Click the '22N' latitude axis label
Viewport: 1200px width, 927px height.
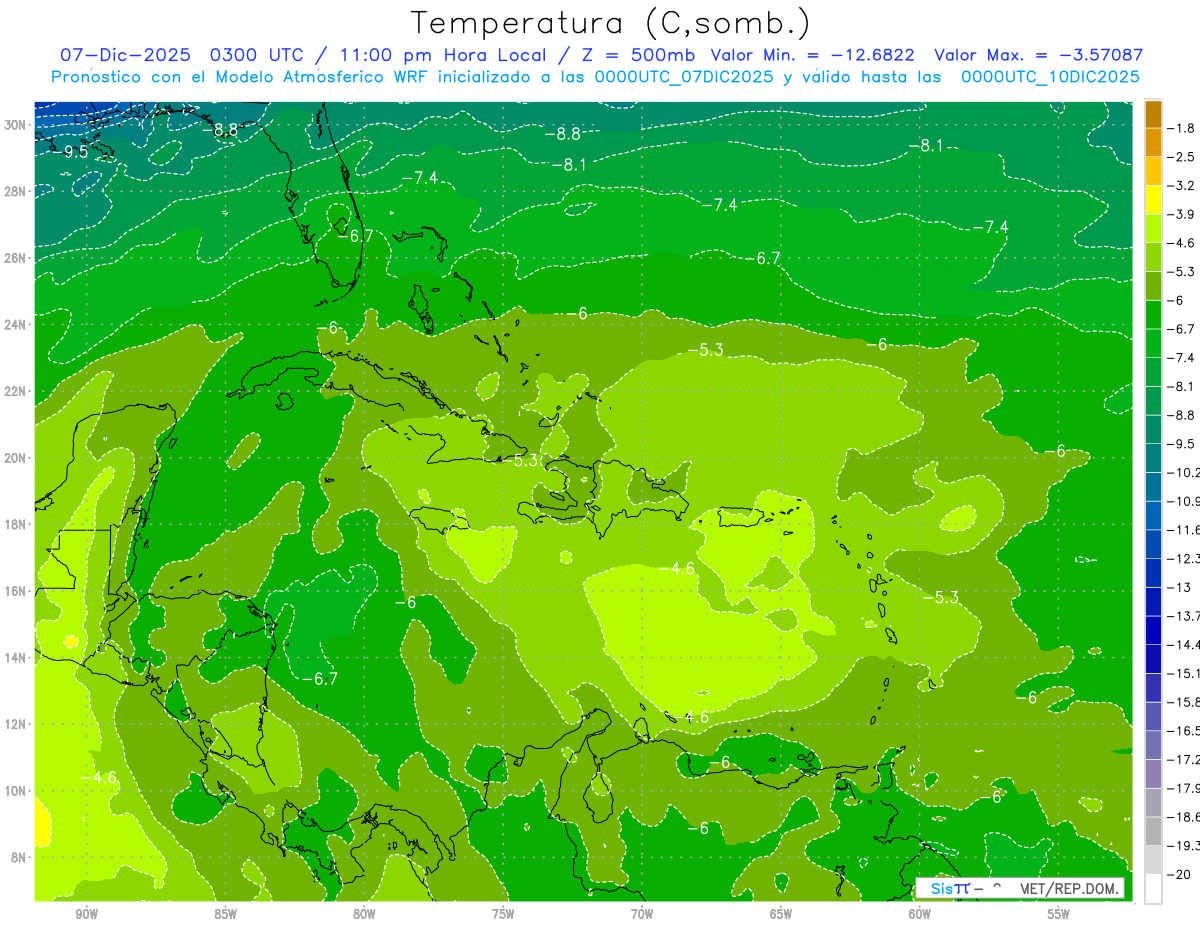click(16, 391)
